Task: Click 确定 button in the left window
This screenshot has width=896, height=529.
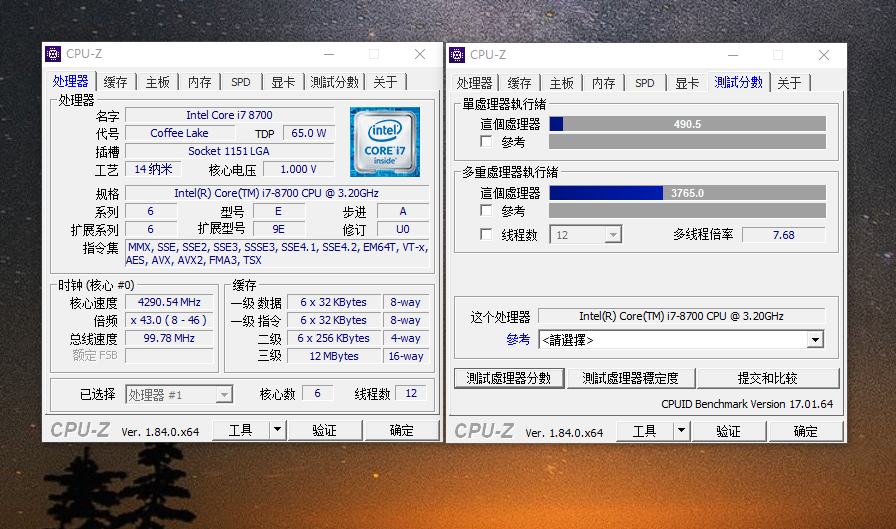Action: (402, 430)
